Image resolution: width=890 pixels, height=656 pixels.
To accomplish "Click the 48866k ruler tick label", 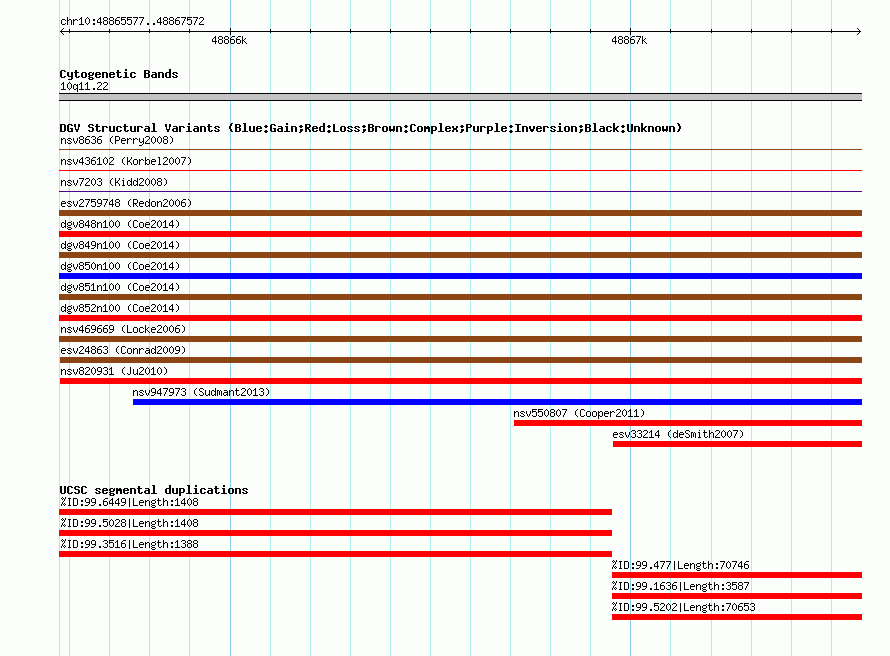I will coord(229,40).
